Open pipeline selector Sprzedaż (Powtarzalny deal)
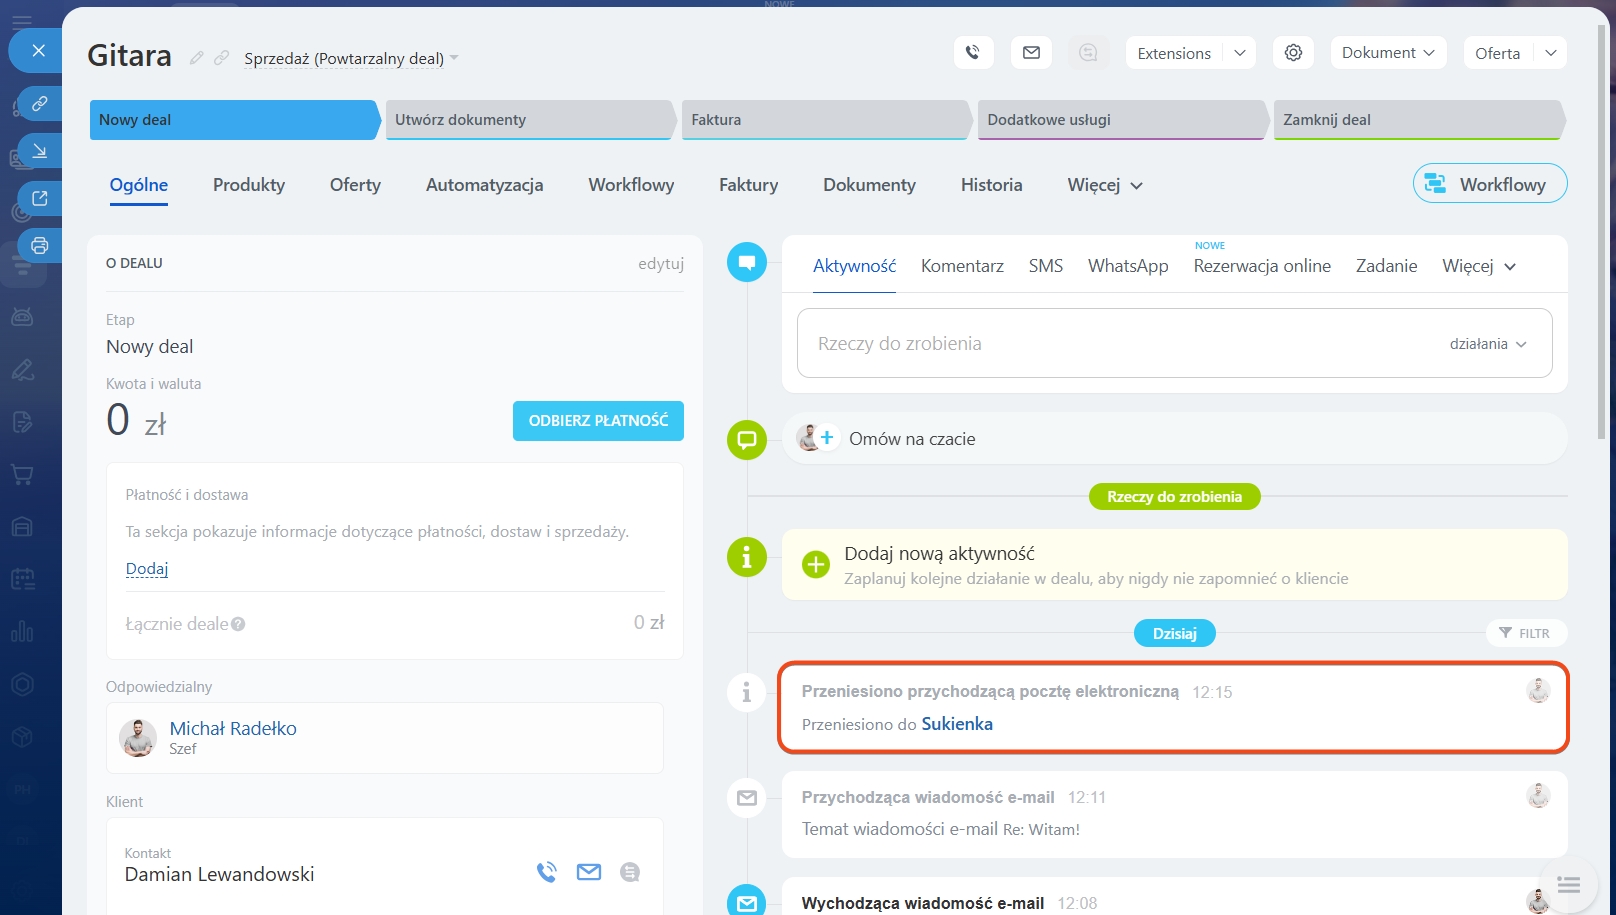The width and height of the screenshot is (1616, 915). (351, 58)
